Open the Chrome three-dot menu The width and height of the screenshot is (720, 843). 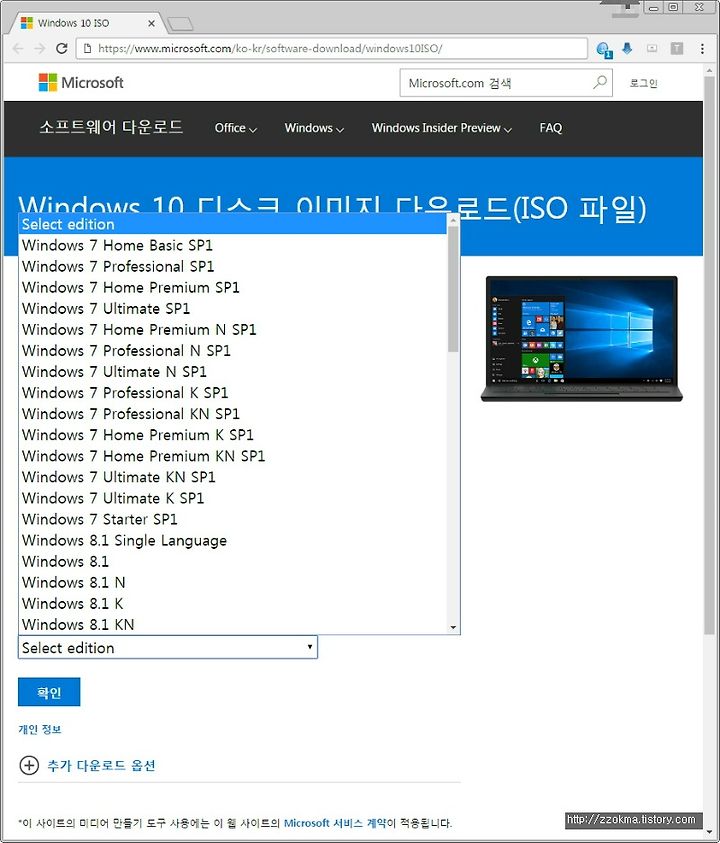[702, 49]
